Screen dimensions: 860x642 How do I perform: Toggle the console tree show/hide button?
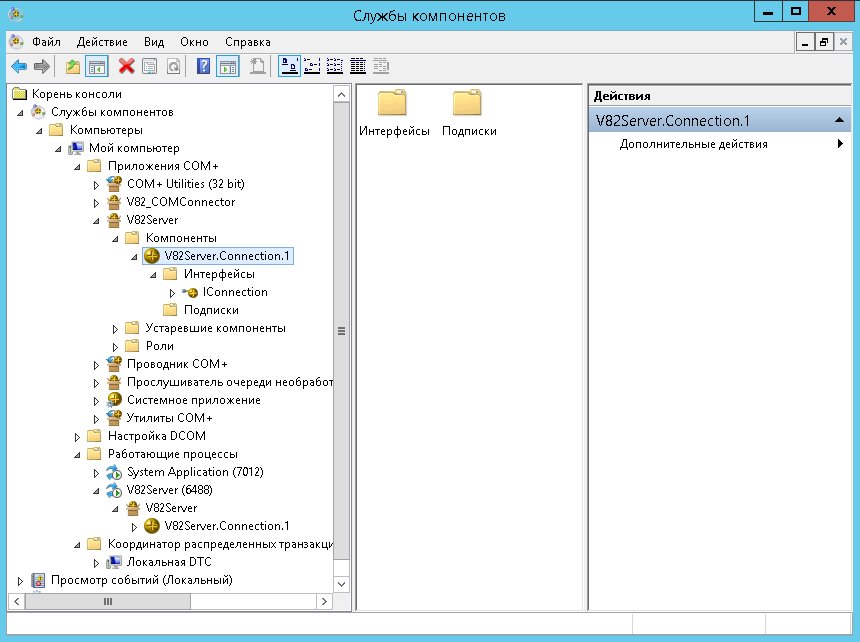(97, 67)
